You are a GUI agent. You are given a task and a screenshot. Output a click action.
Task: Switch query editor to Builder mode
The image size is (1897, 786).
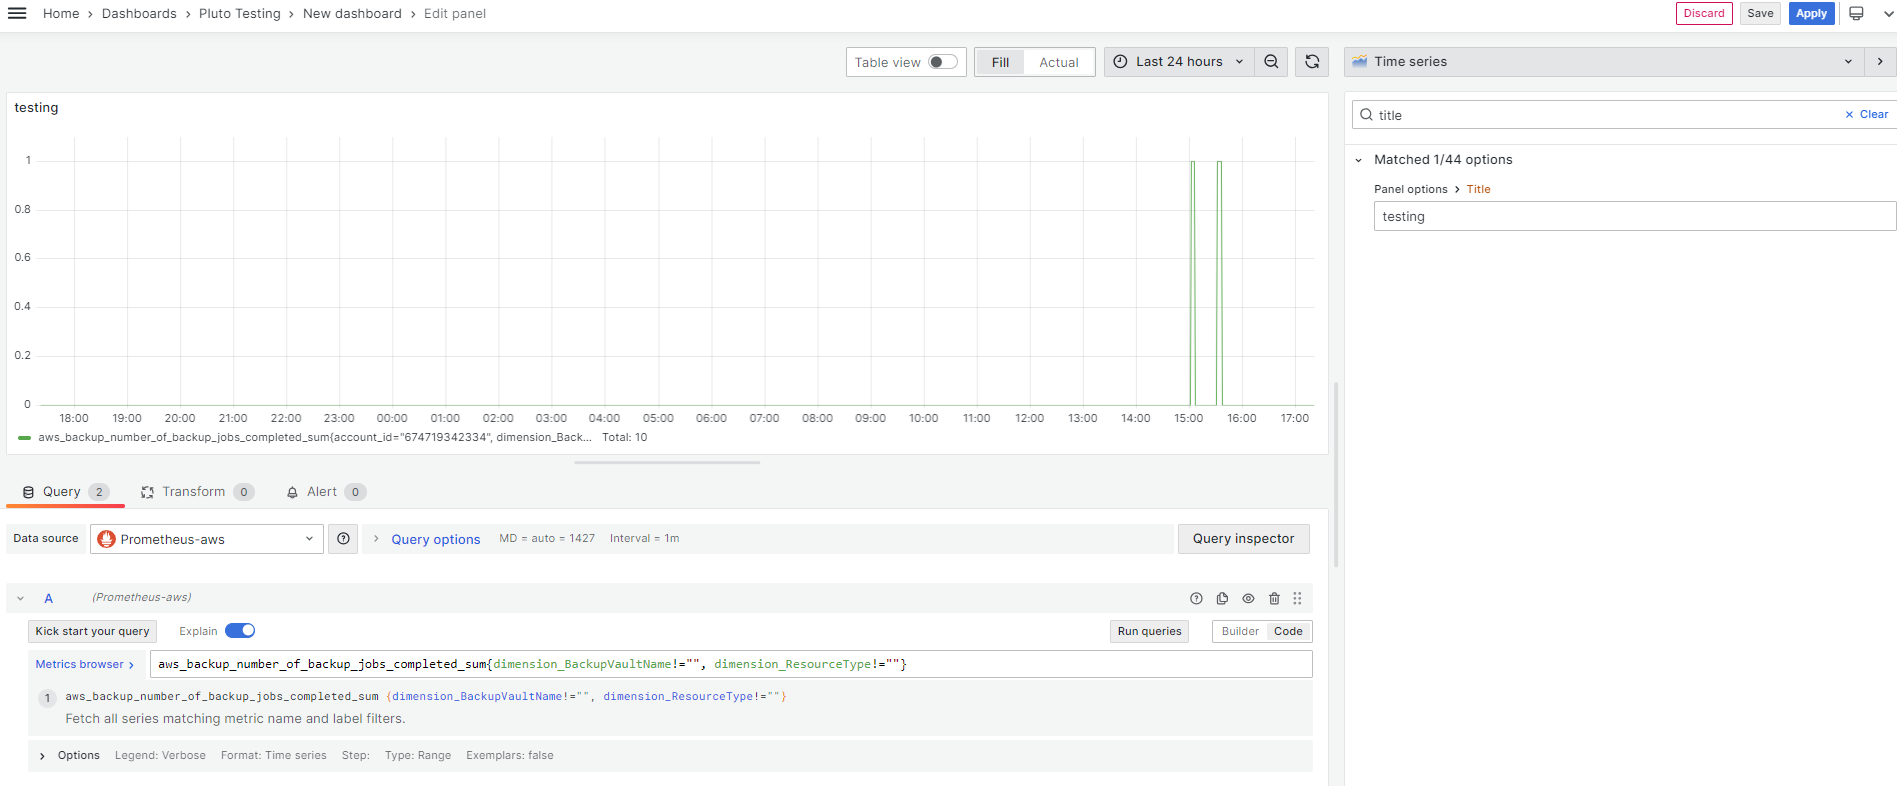1240,632
